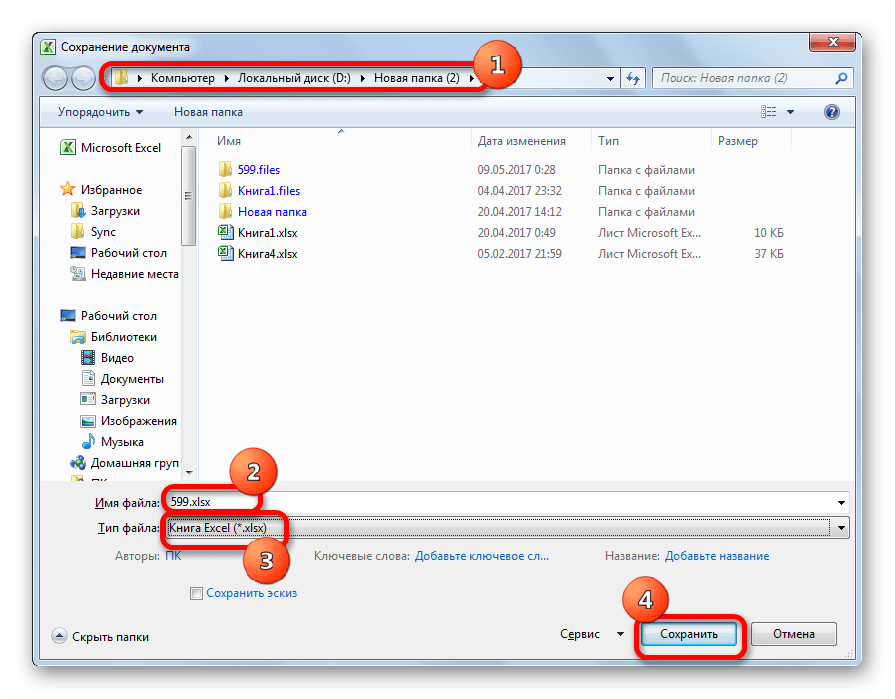Click Локальный диск (D:) in the path
Image resolution: width=895 pixels, height=699 pixels.
(294, 78)
